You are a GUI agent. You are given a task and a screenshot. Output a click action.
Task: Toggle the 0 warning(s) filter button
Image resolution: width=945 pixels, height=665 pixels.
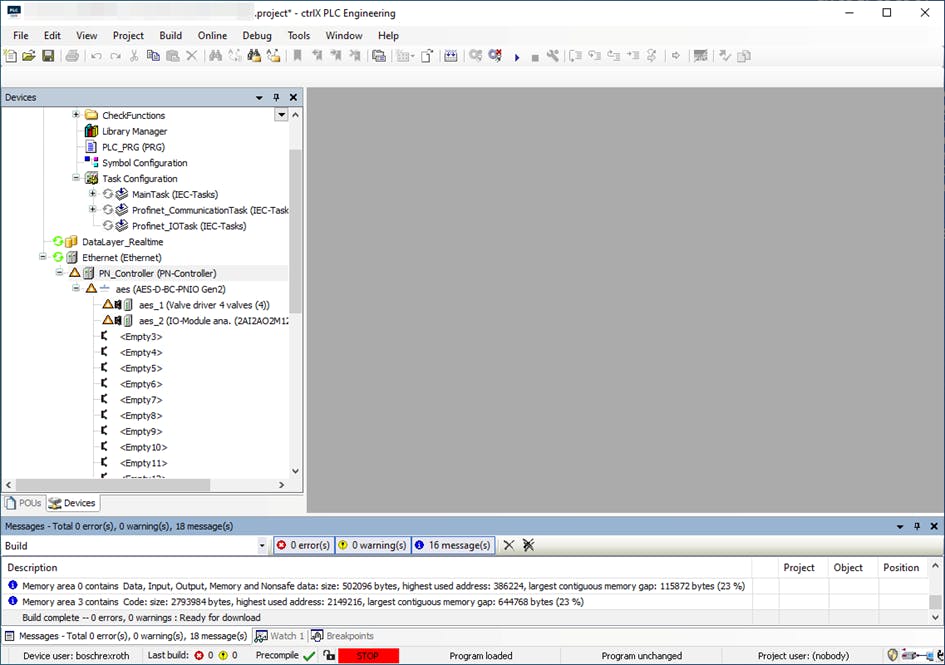372,545
